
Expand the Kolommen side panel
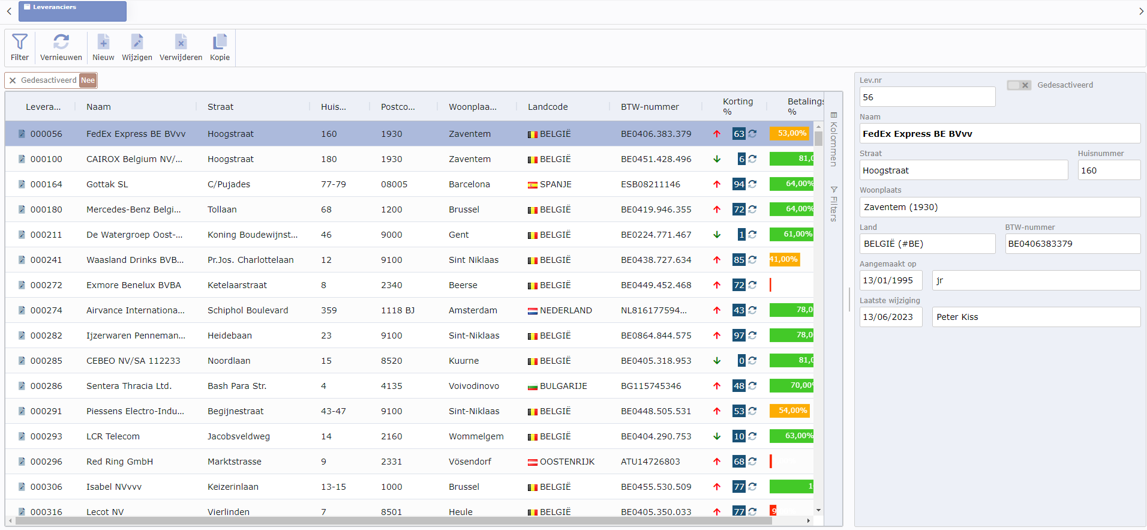833,138
